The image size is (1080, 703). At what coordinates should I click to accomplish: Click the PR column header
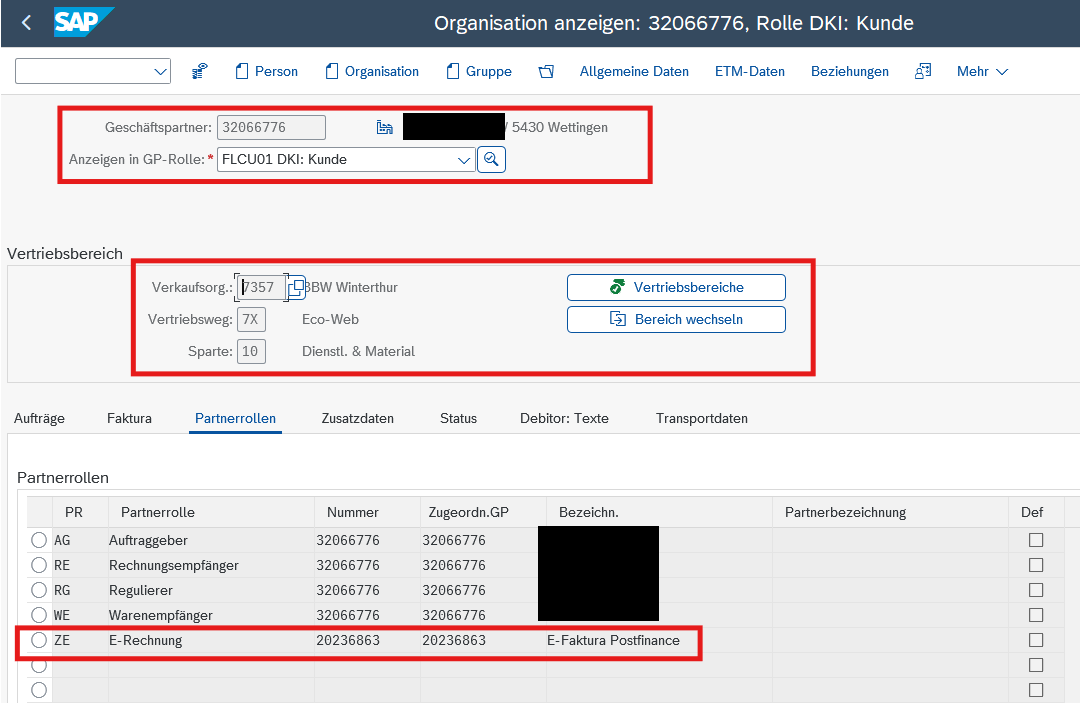80,512
